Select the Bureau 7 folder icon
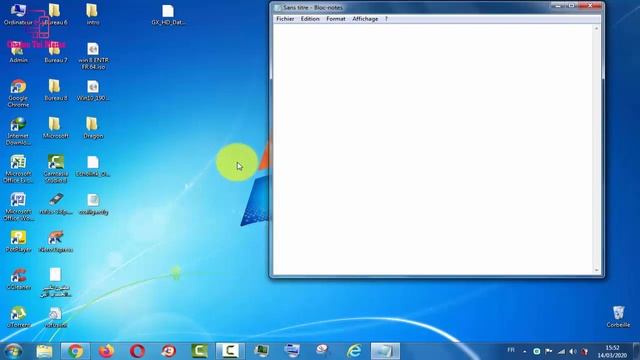The height and width of the screenshot is (360, 640). [x=56, y=52]
